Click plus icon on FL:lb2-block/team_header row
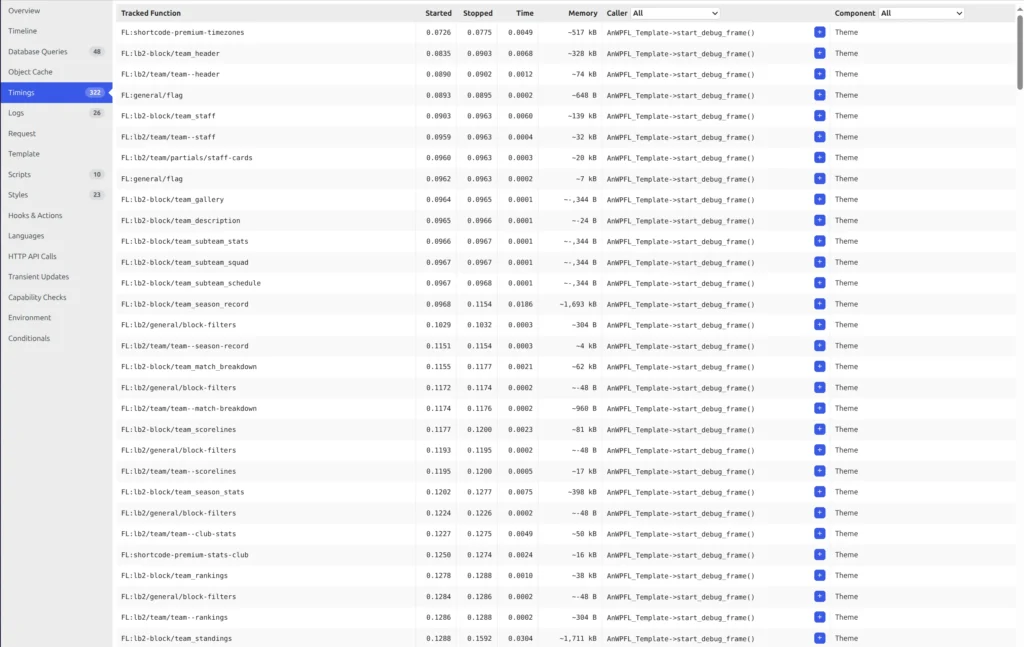The height and width of the screenshot is (647, 1024). 819,53
